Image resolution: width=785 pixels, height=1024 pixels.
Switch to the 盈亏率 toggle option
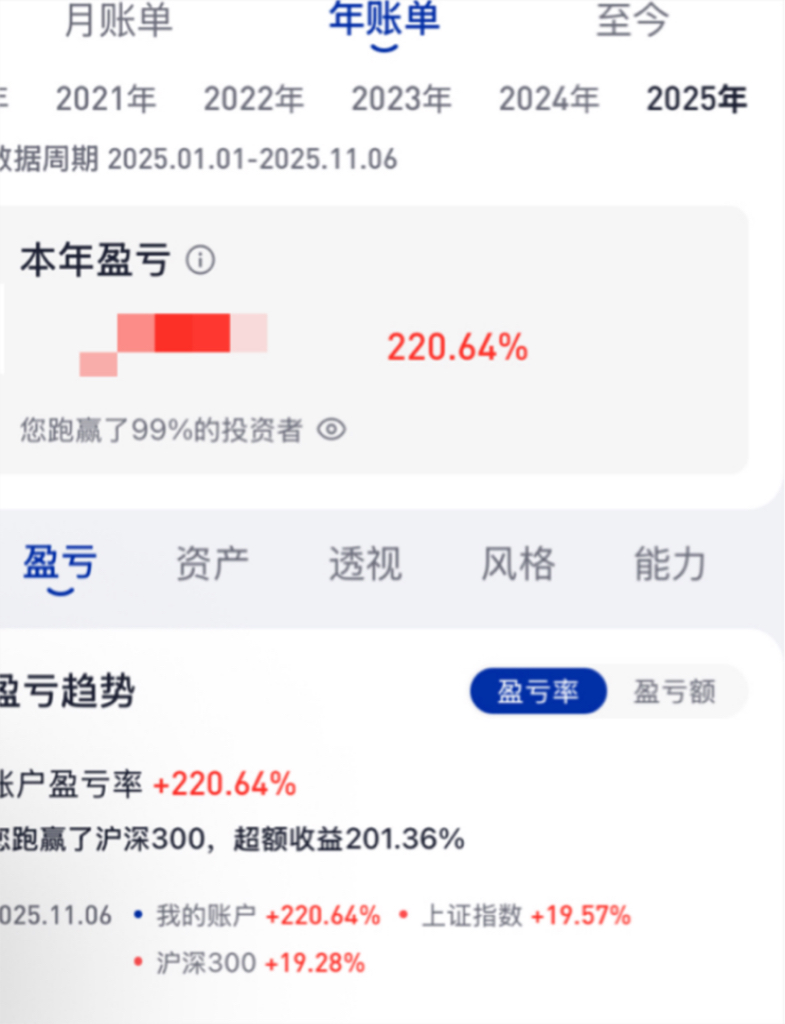click(x=538, y=692)
